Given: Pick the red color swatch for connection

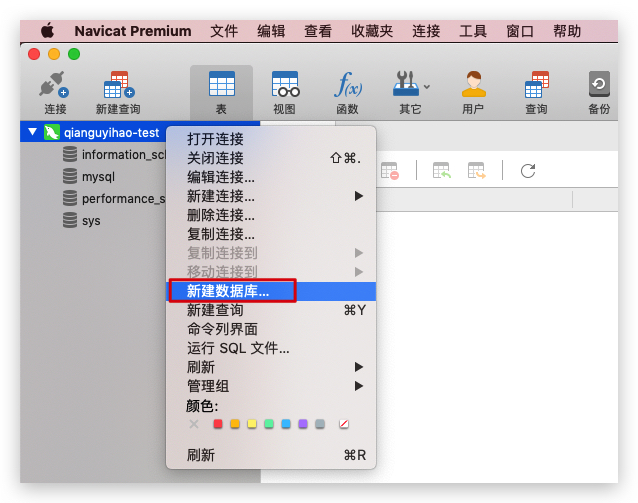Looking at the screenshot, I should coord(218,424).
